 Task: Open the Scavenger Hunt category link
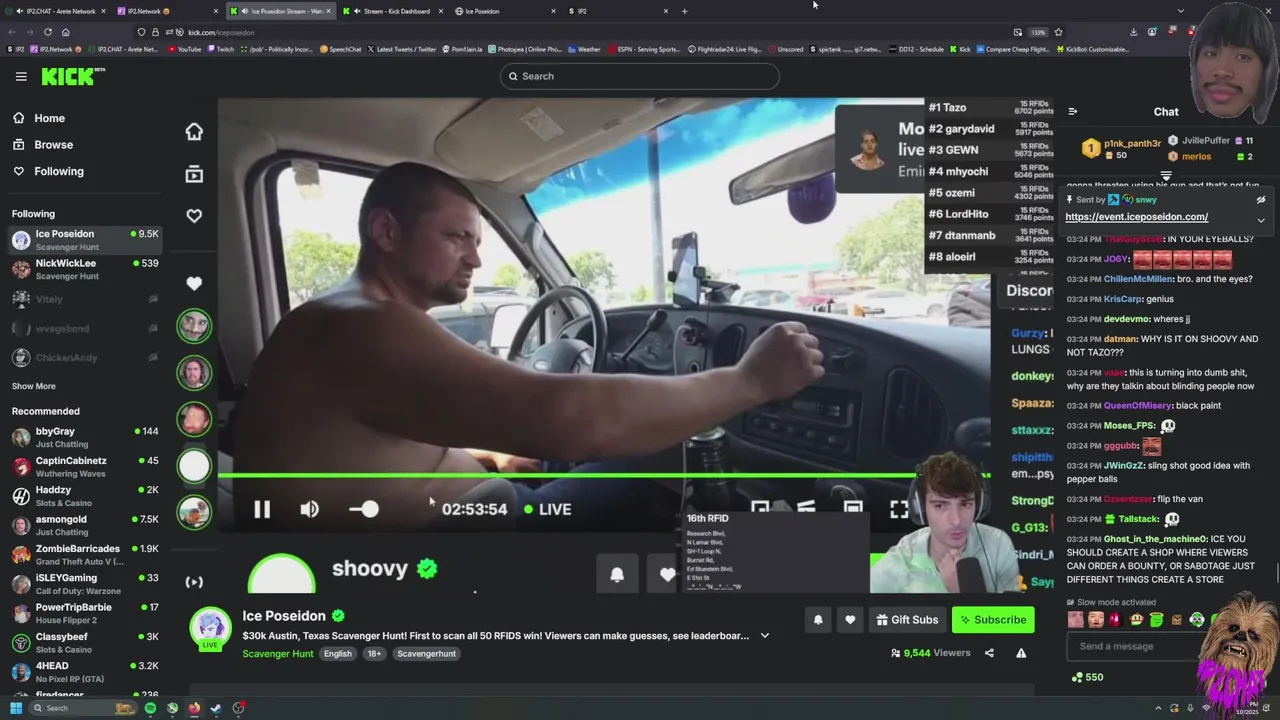[278, 654]
